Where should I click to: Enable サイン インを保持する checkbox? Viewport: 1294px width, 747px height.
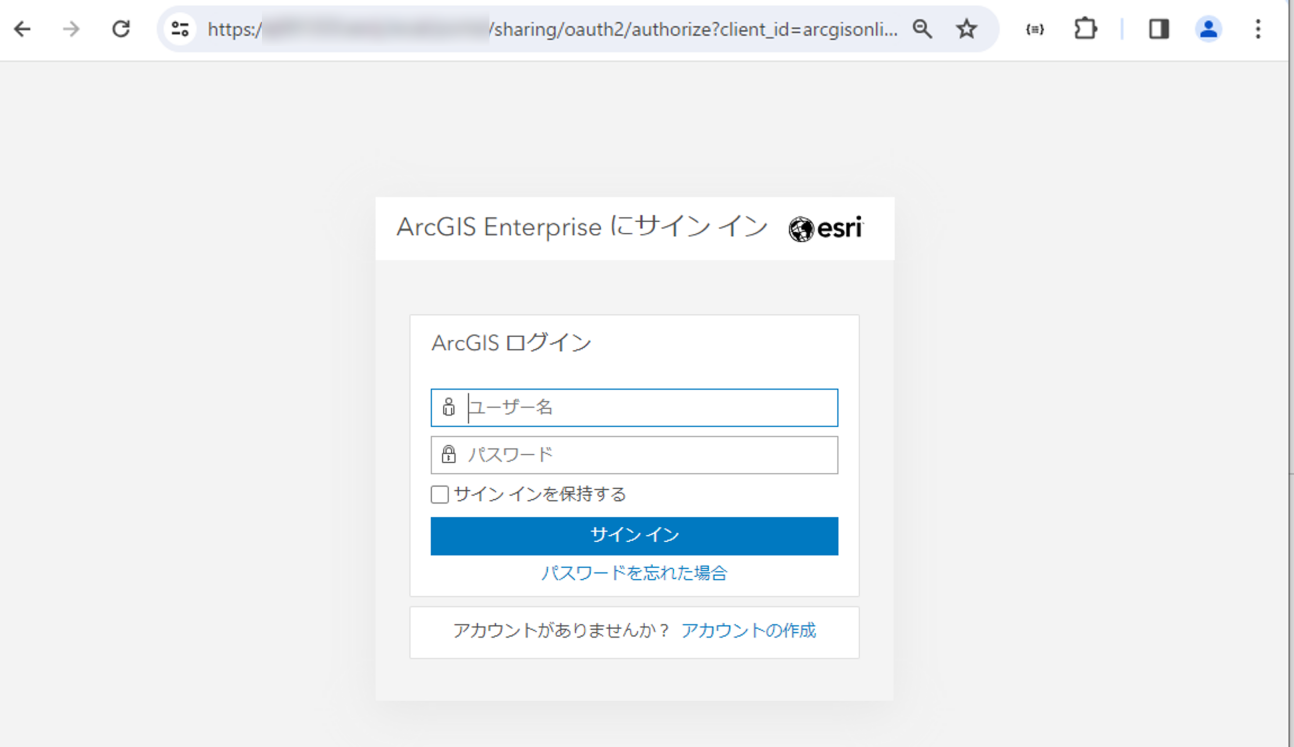click(x=440, y=494)
